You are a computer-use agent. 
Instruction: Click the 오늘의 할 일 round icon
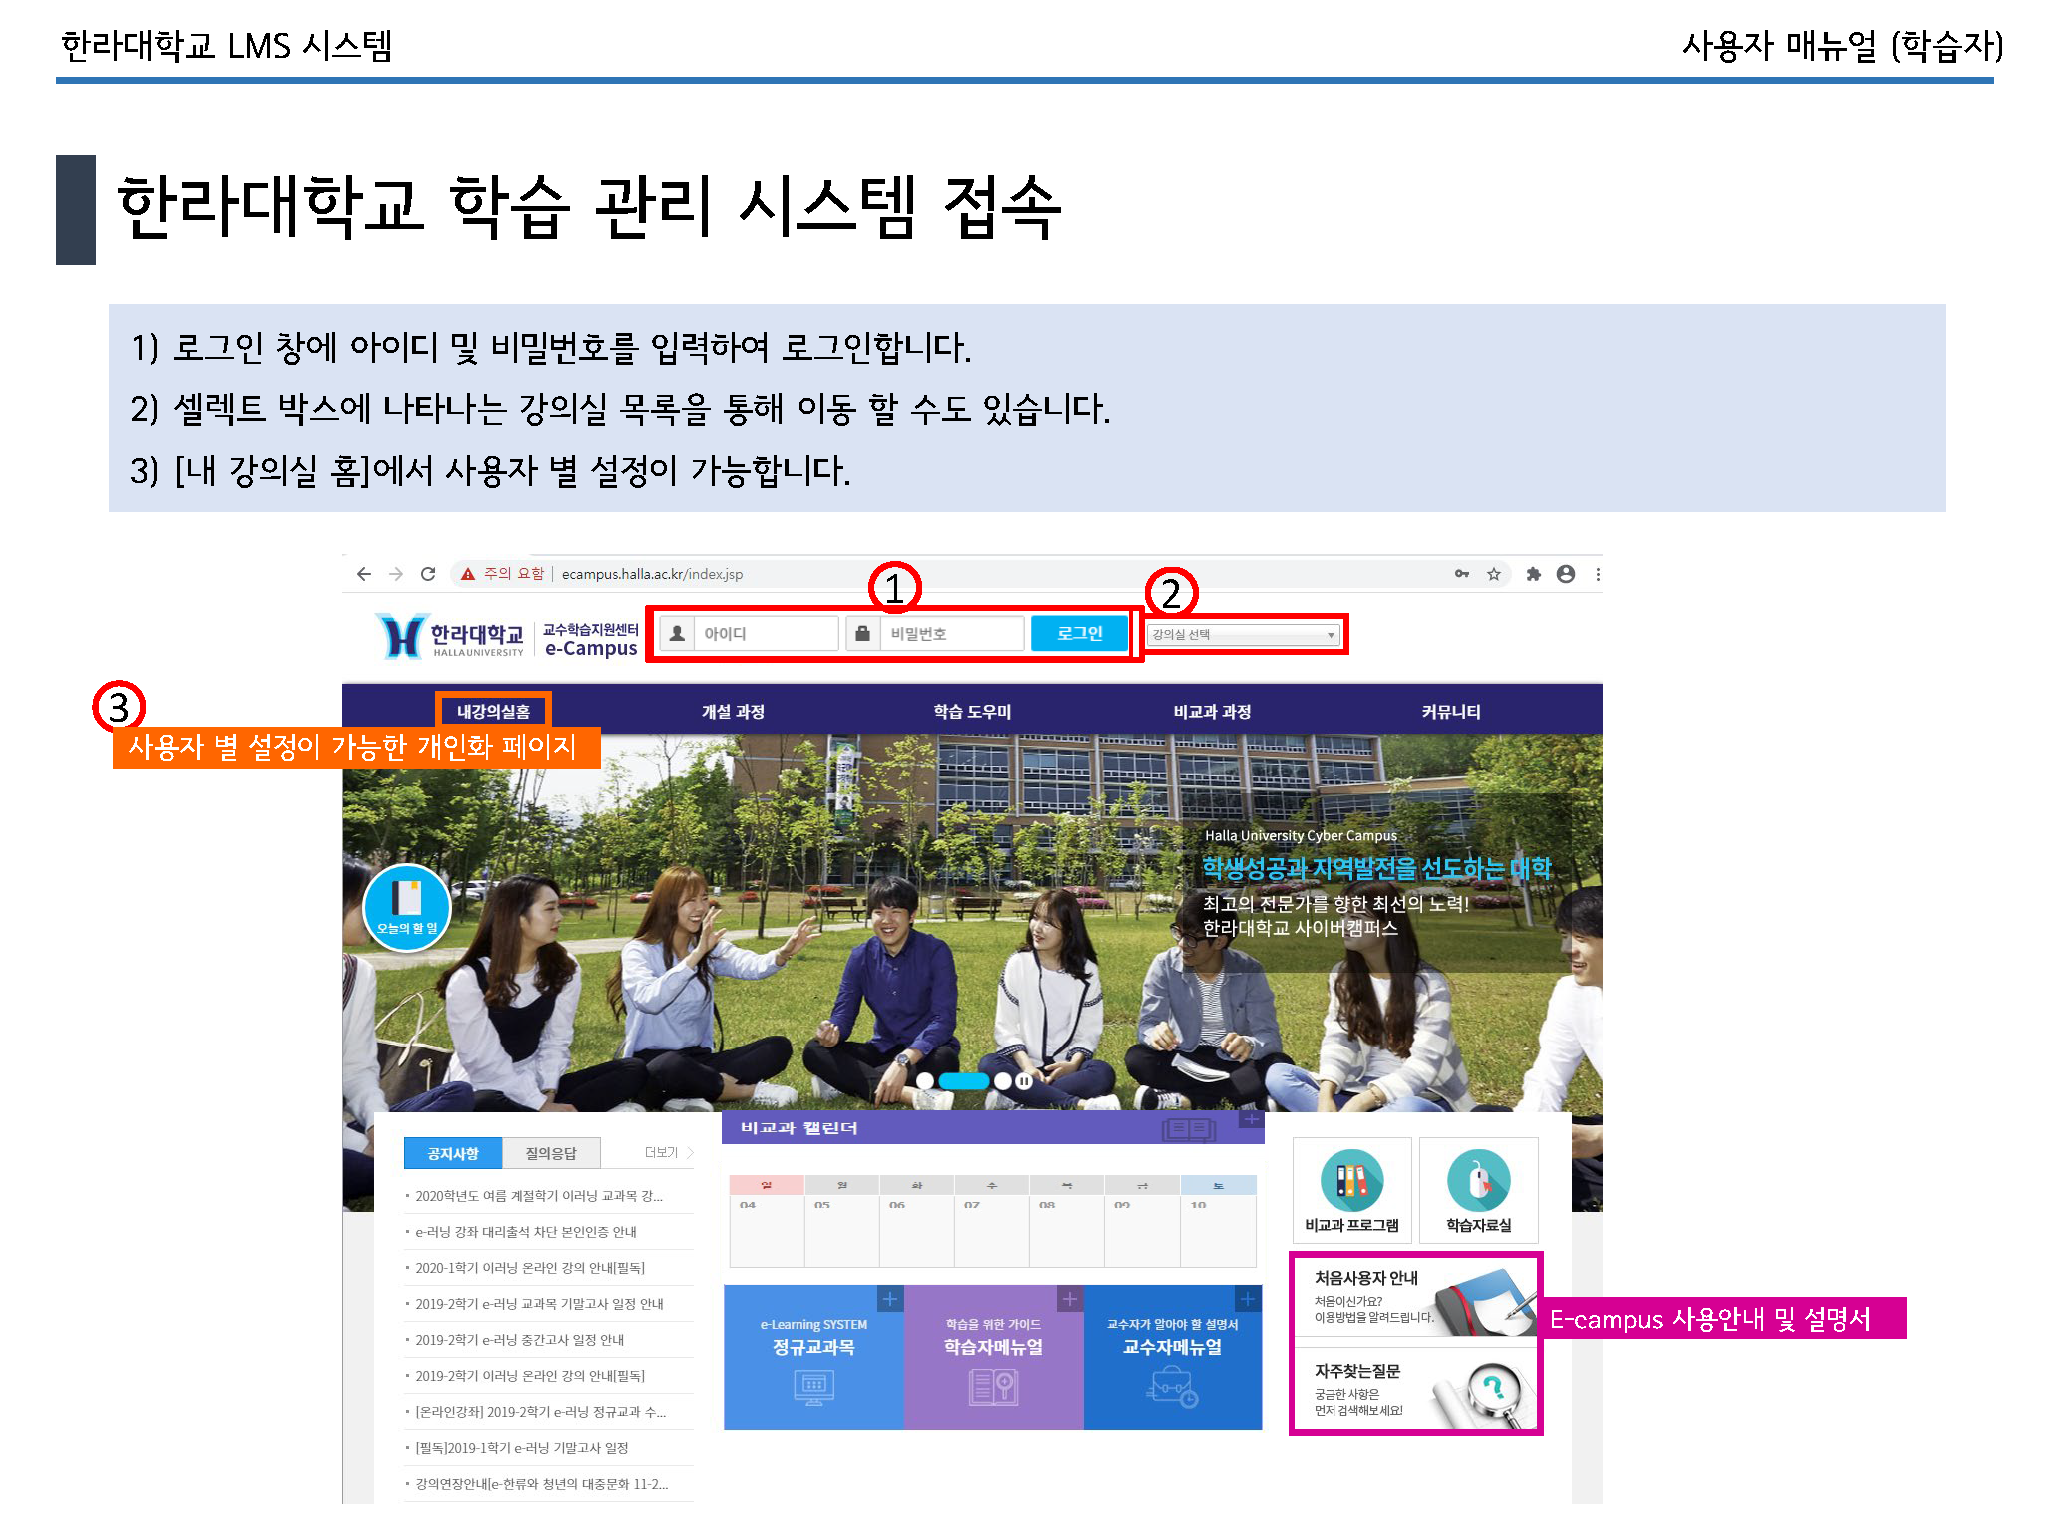pos(406,907)
